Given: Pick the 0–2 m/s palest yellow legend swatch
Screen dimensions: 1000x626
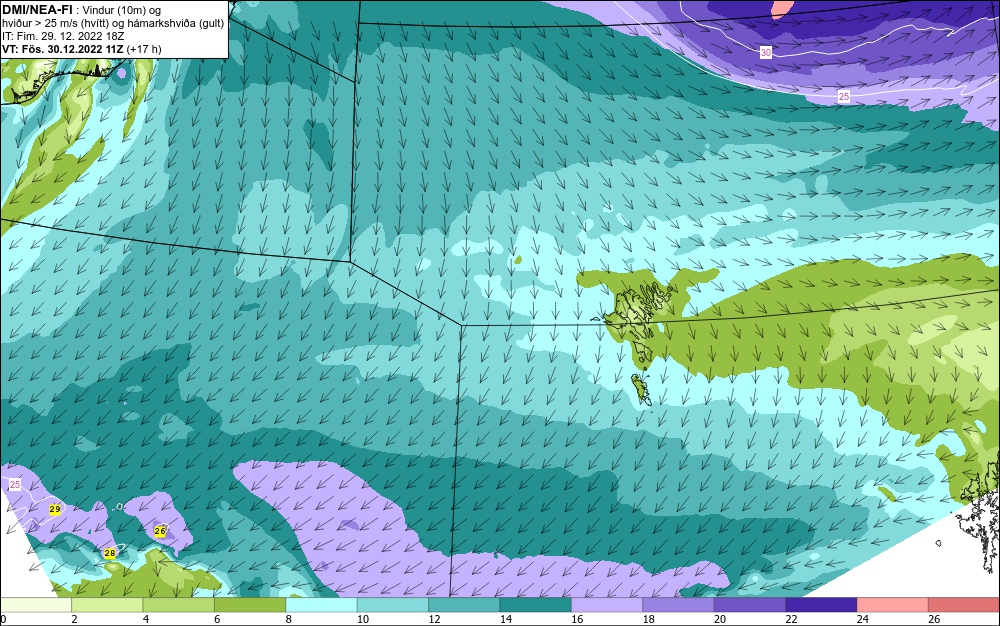Looking at the screenshot, I should (x=36, y=605).
